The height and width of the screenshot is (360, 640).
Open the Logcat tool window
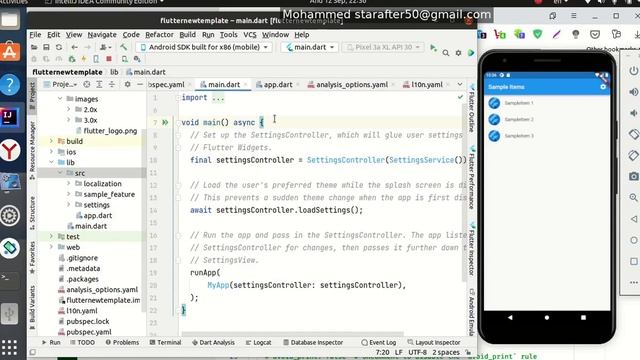click(258, 342)
